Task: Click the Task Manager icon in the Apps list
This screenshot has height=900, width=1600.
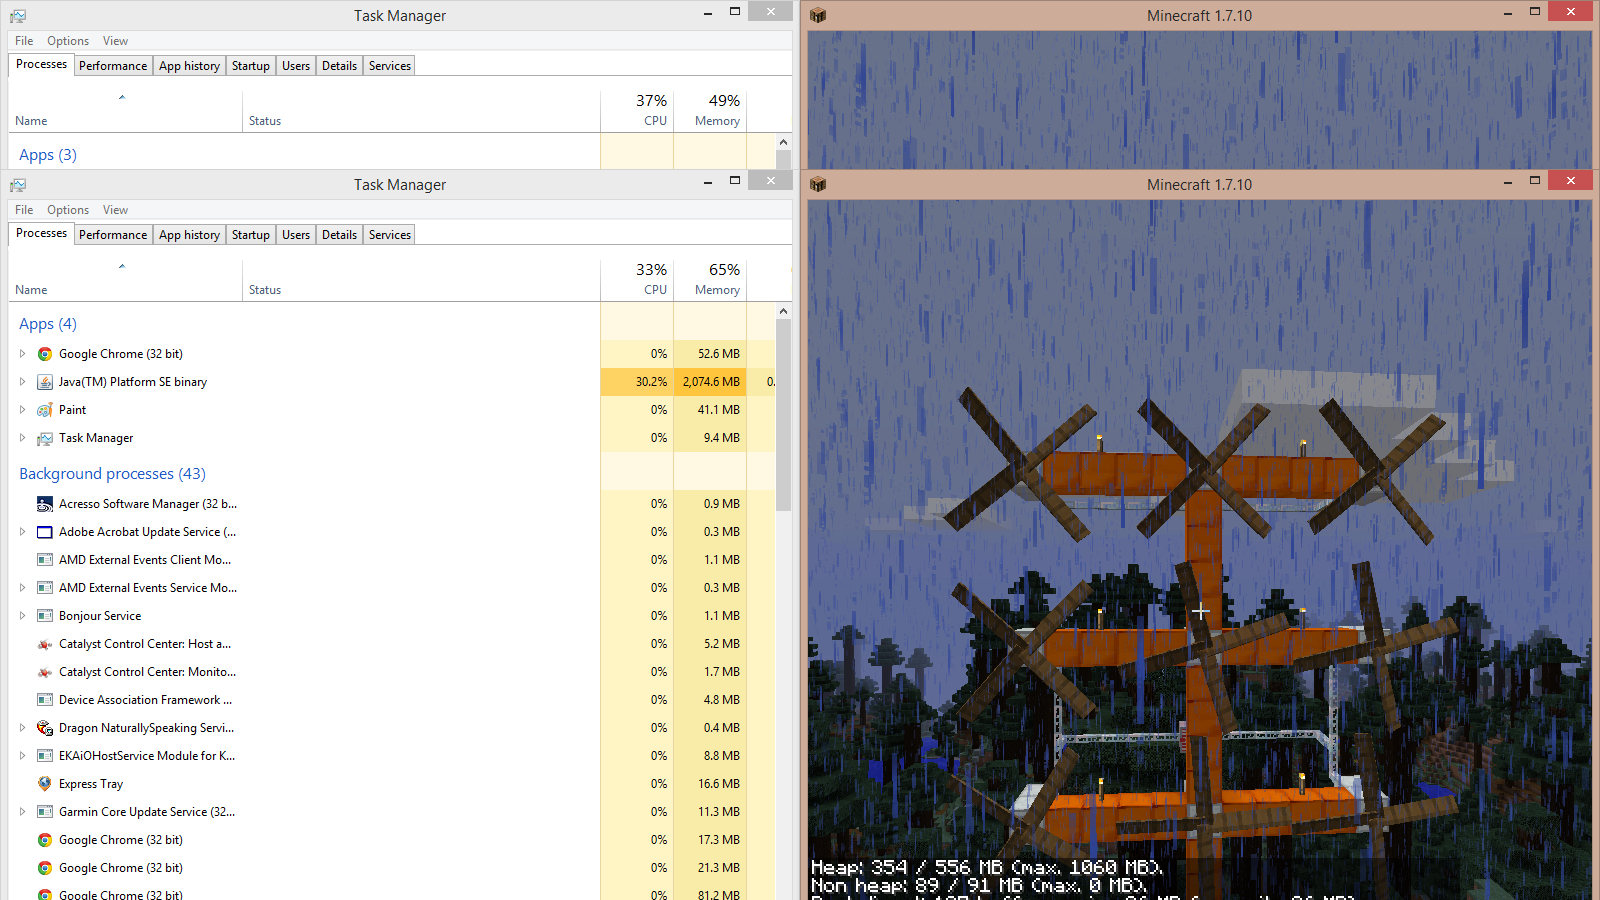Action: click(x=45, y=438)
